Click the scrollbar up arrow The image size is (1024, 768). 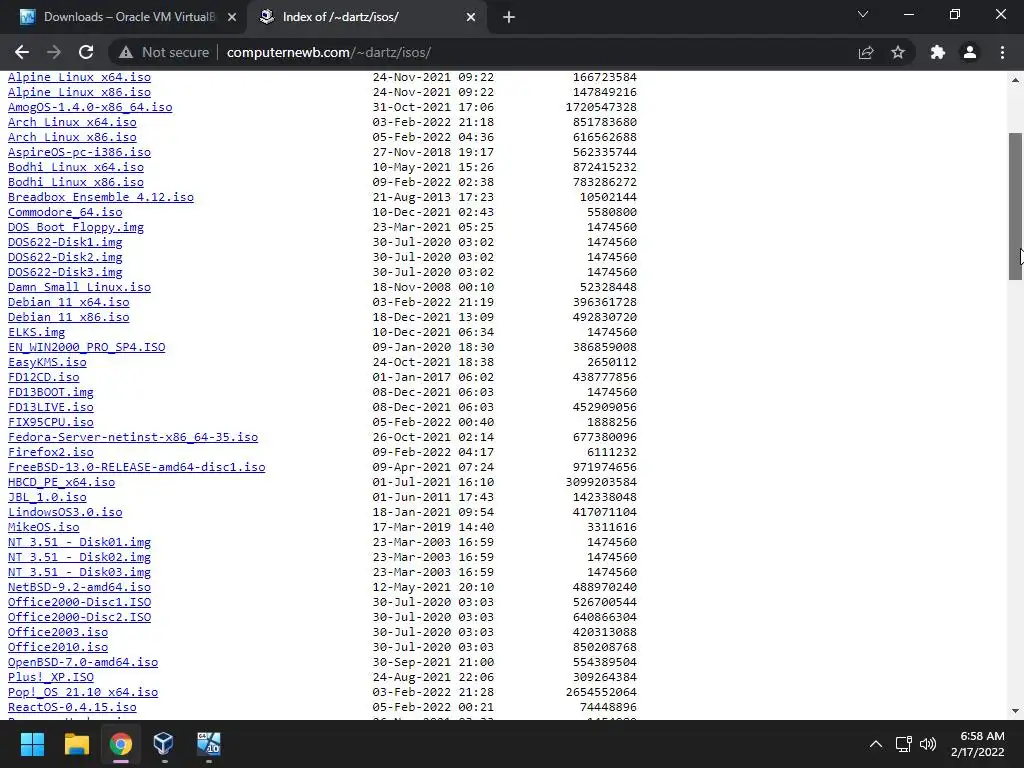click(1015, 80)
